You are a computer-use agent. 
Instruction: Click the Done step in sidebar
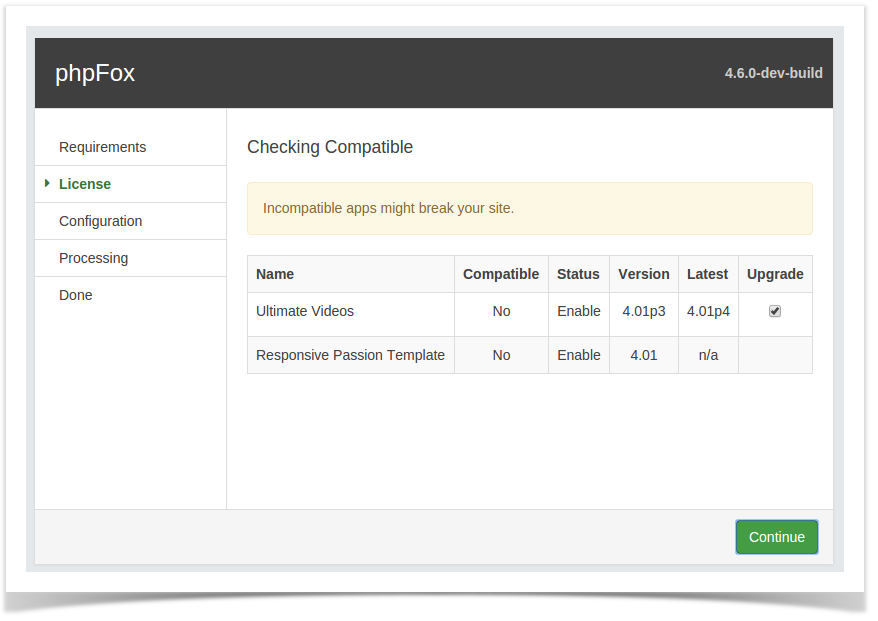tap(76, 295)
